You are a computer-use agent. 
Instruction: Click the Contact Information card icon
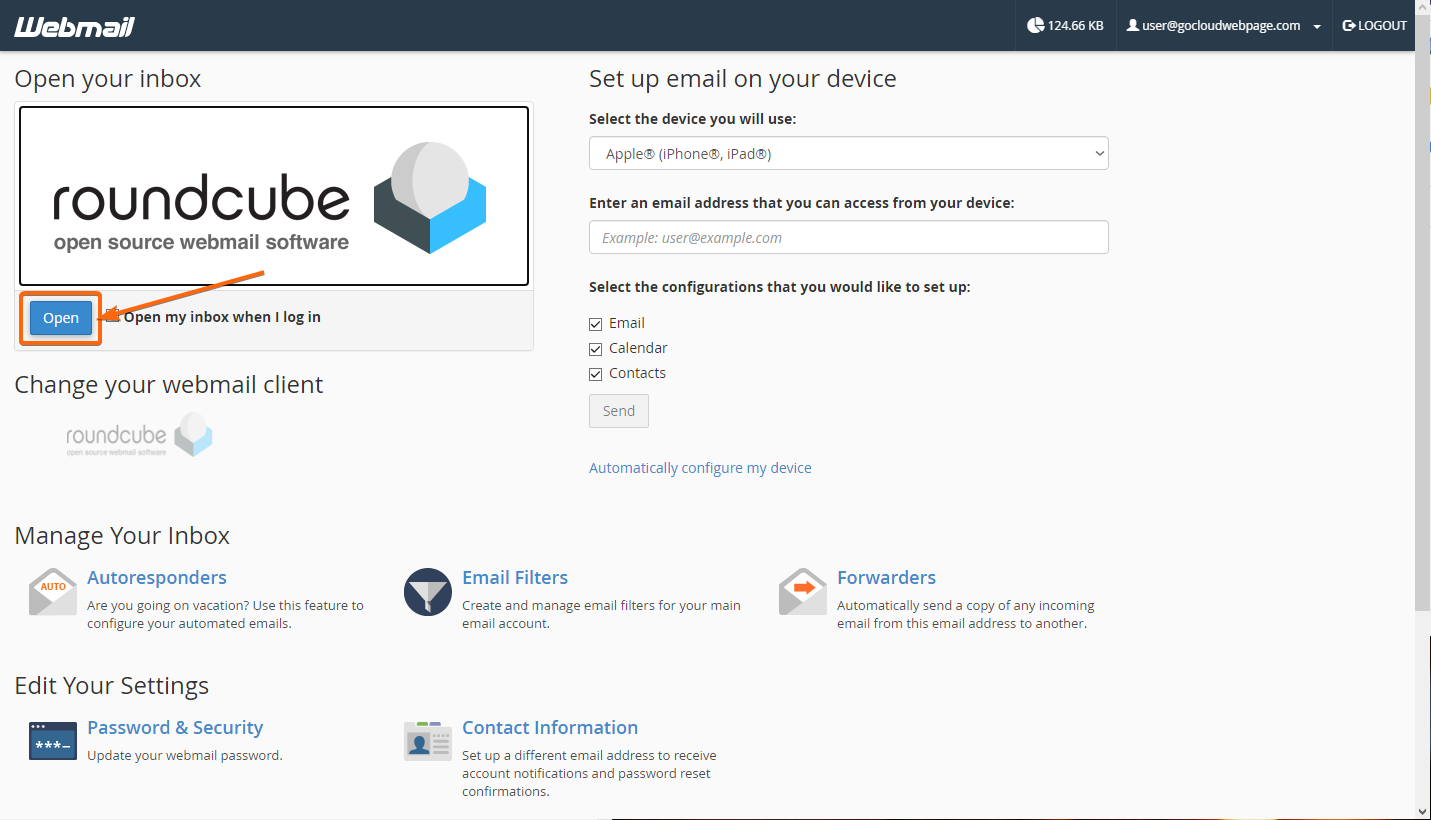(428, 741)
